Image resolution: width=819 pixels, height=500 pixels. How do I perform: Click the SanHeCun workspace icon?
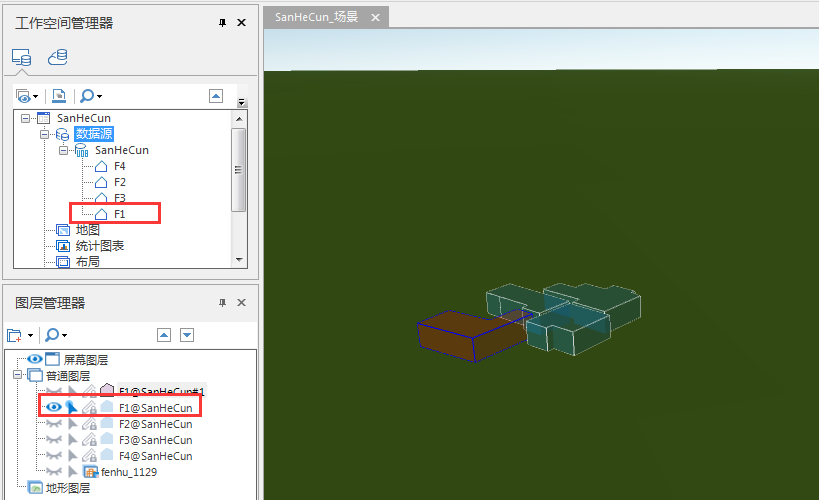(x=44, y=118)
